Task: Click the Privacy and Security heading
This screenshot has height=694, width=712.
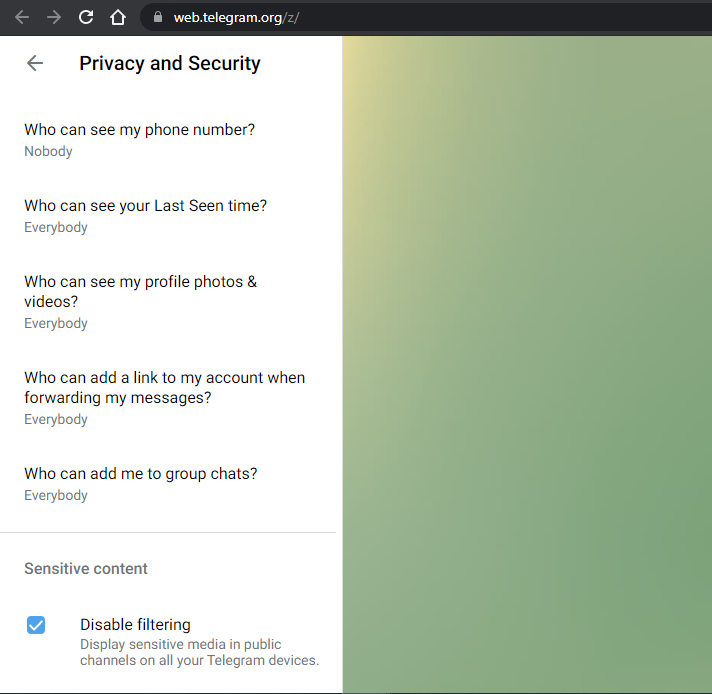Action: pyautogui.click(x=170, y=63)
